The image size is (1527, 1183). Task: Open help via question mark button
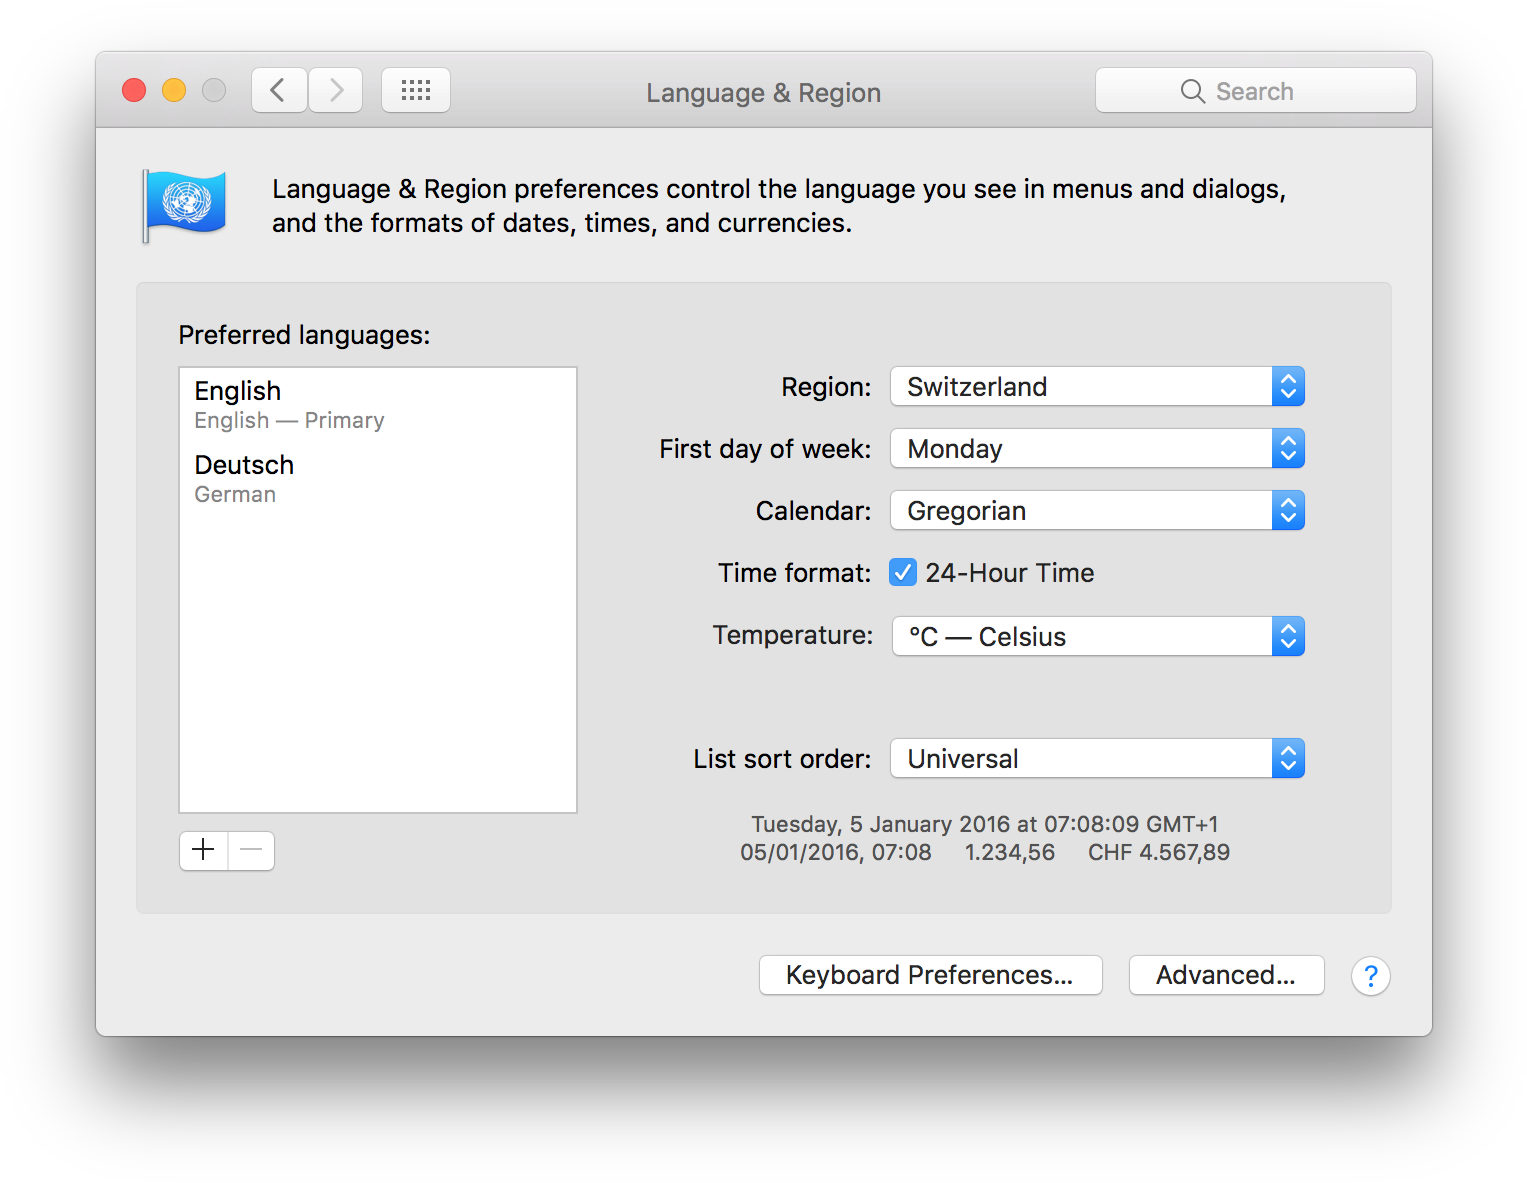click(1370, 976)
